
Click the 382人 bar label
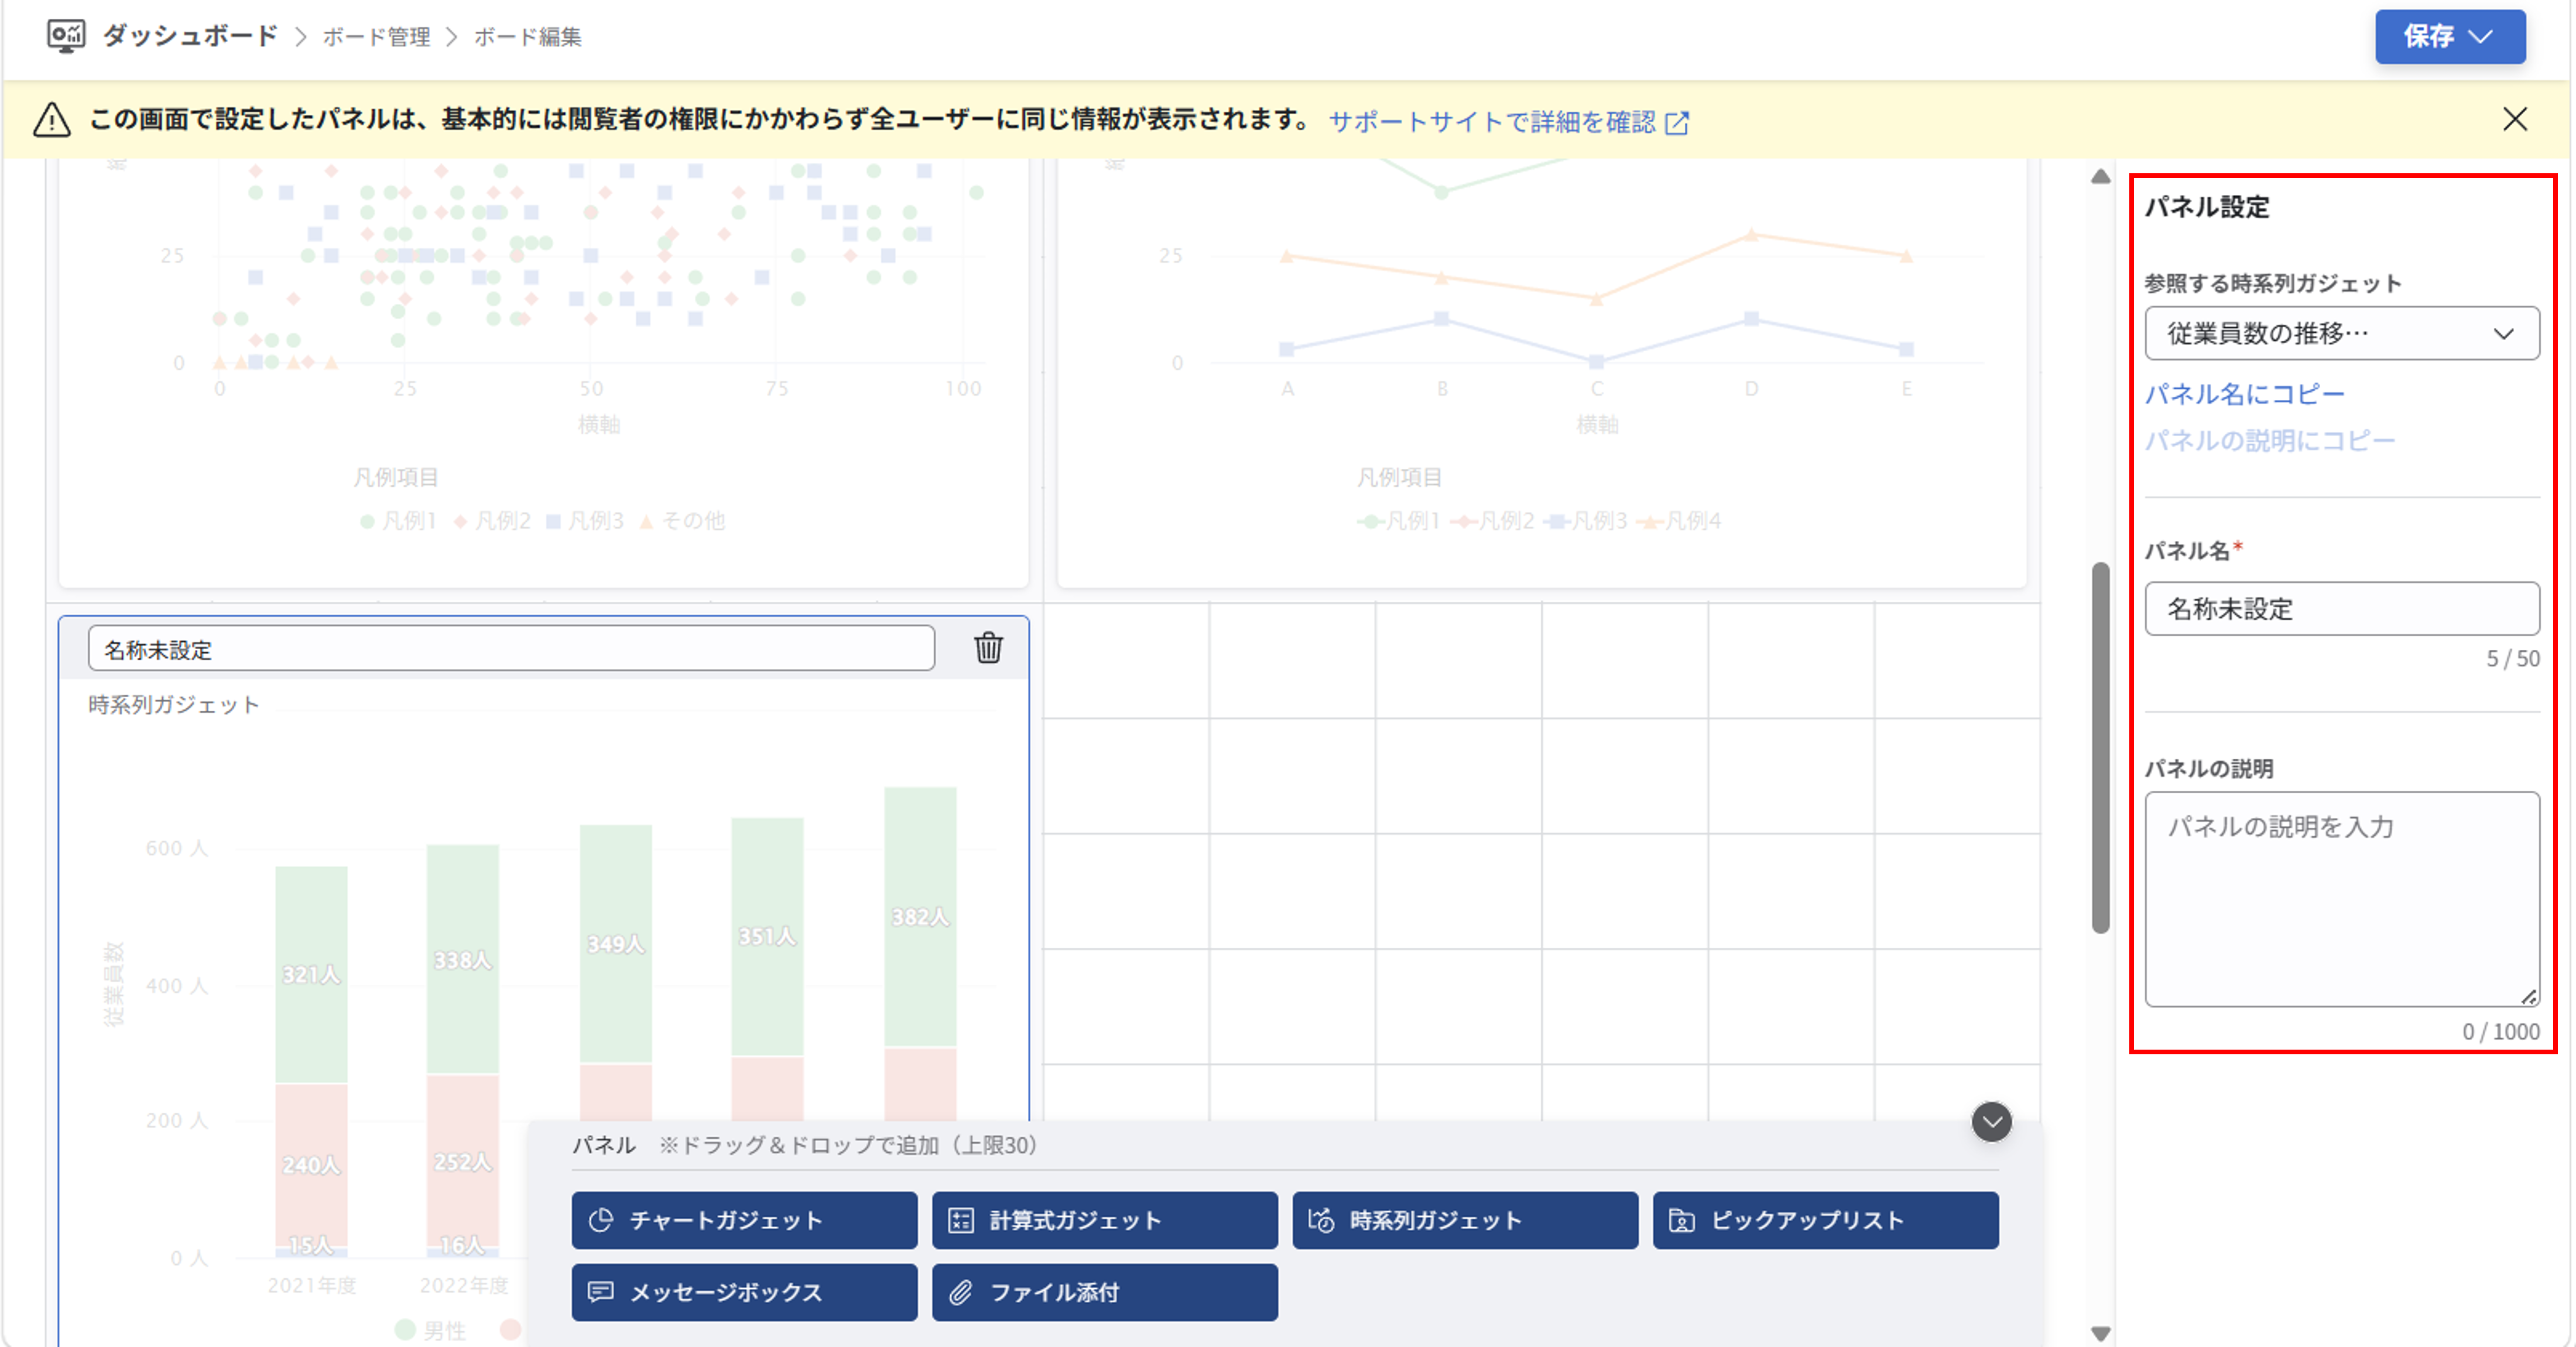920,917
